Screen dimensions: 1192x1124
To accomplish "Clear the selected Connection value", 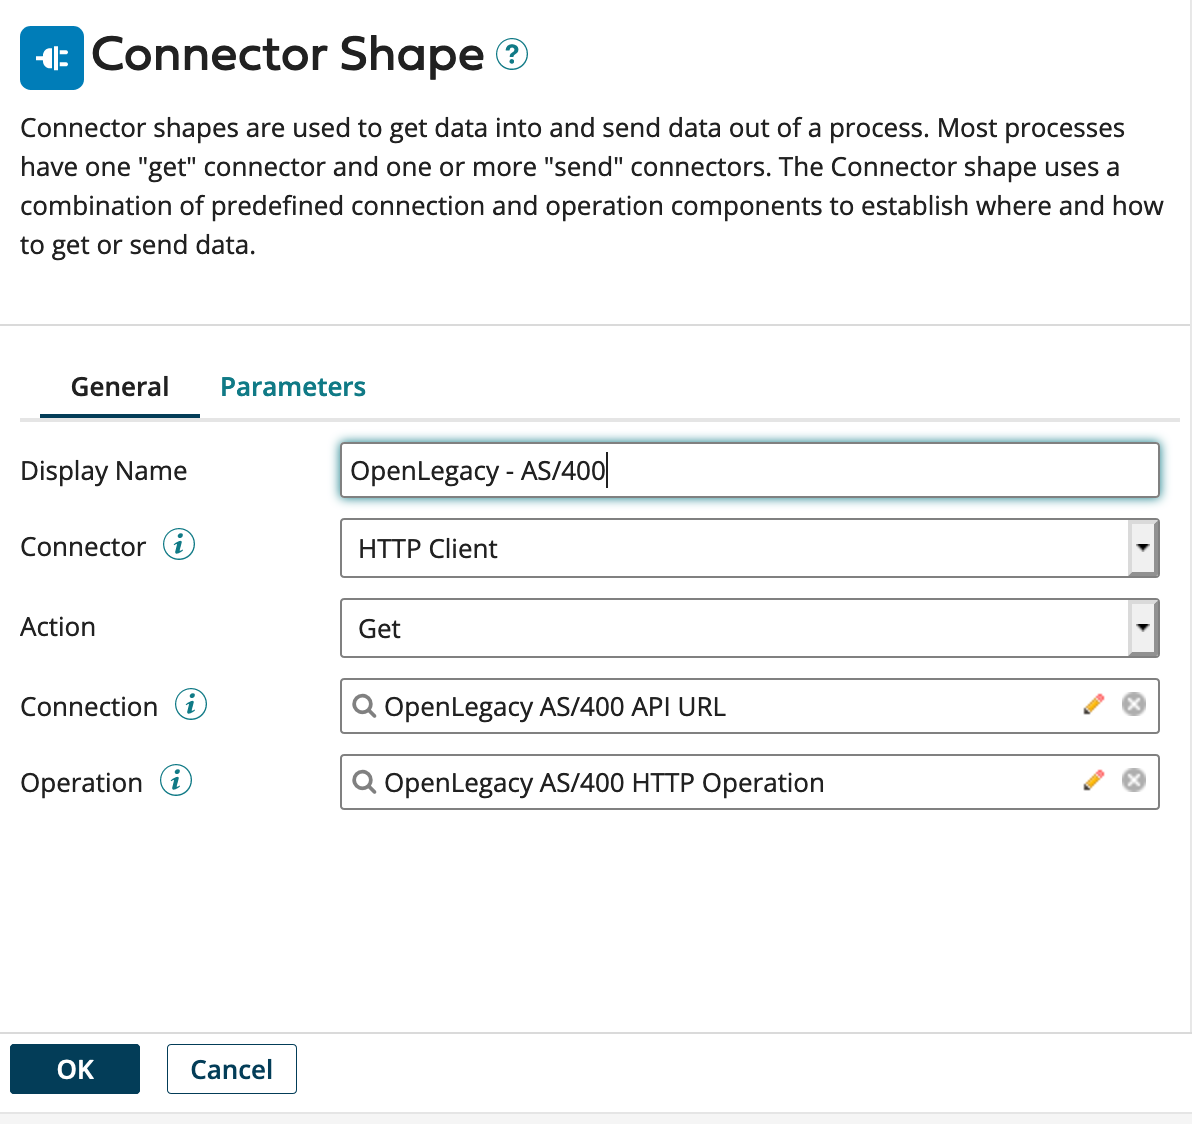I will [1134, 704].
